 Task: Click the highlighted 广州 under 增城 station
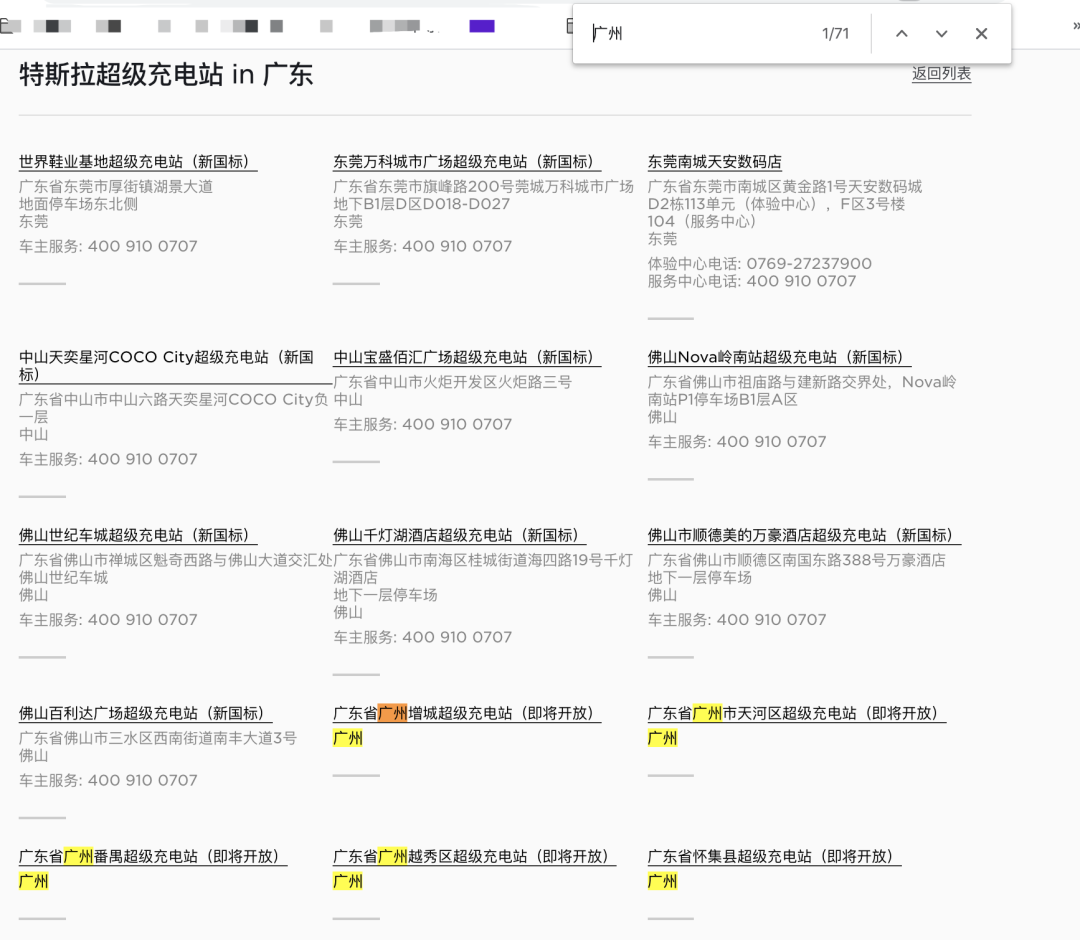click(x=348, y=738)
